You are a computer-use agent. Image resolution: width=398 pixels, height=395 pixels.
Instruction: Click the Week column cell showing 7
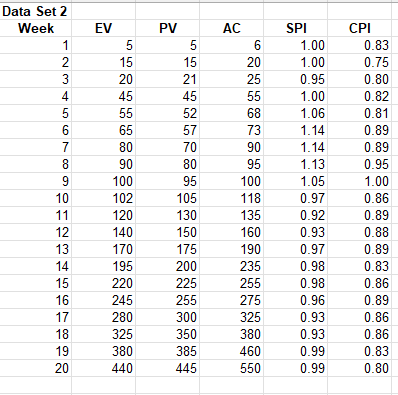35,147
